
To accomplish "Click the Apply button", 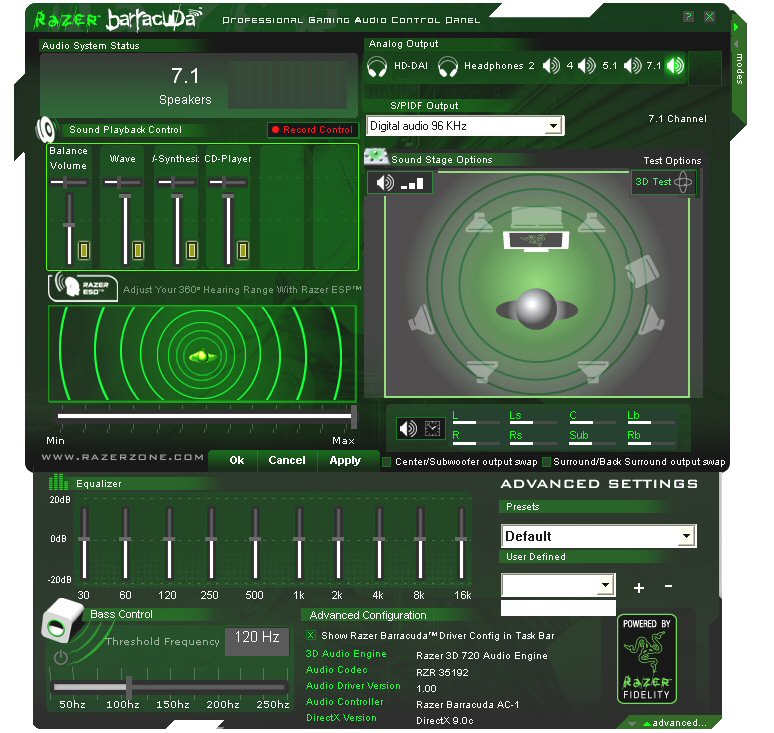I will click(345, 460).
